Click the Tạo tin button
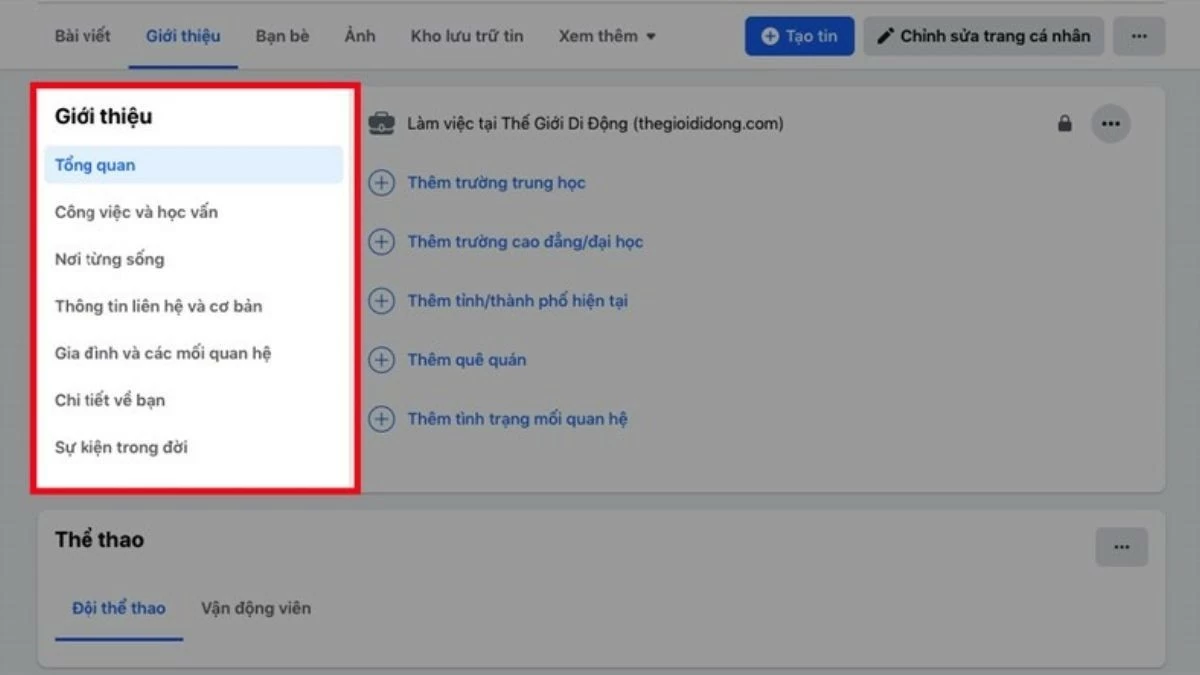This screenshot has width=1200, height=675. 799,35
